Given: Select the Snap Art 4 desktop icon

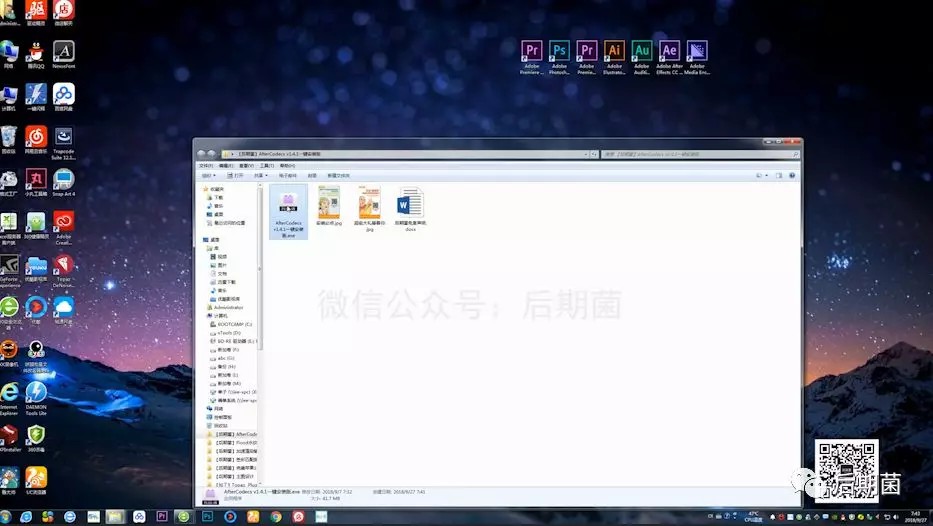Looking at the screenshot, I should [64, 182].
